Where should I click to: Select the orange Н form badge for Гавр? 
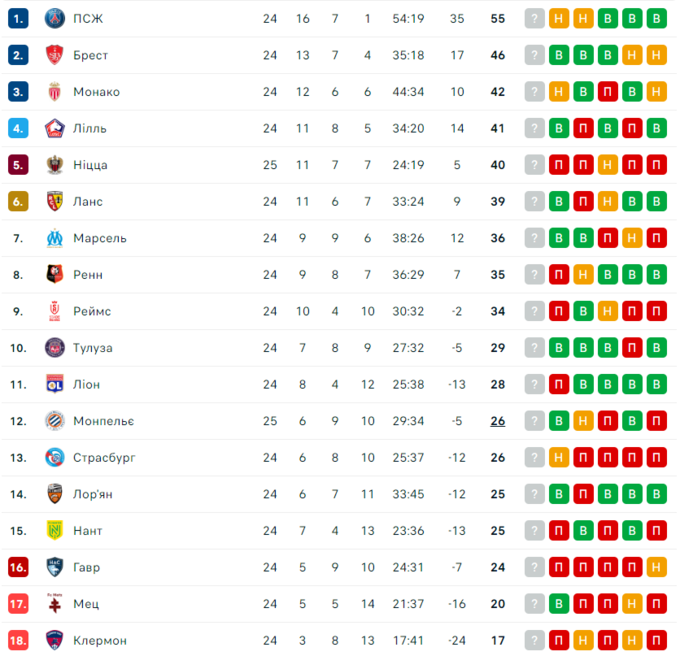click(x=656, y=567)
